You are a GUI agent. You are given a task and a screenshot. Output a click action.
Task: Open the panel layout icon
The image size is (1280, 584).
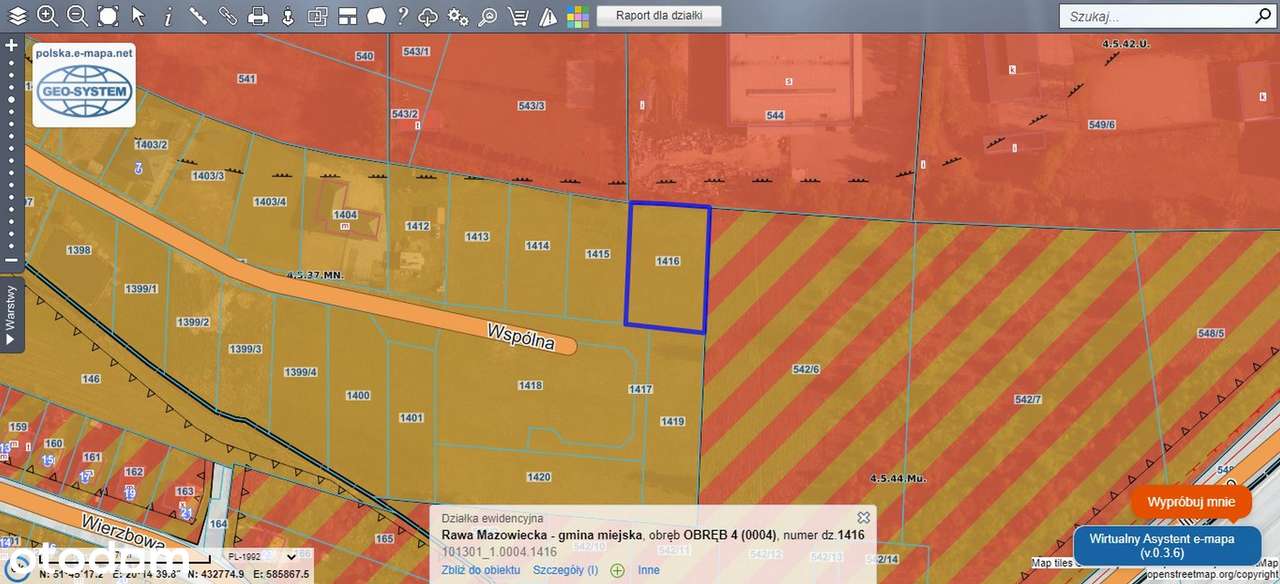click(347, 15)
